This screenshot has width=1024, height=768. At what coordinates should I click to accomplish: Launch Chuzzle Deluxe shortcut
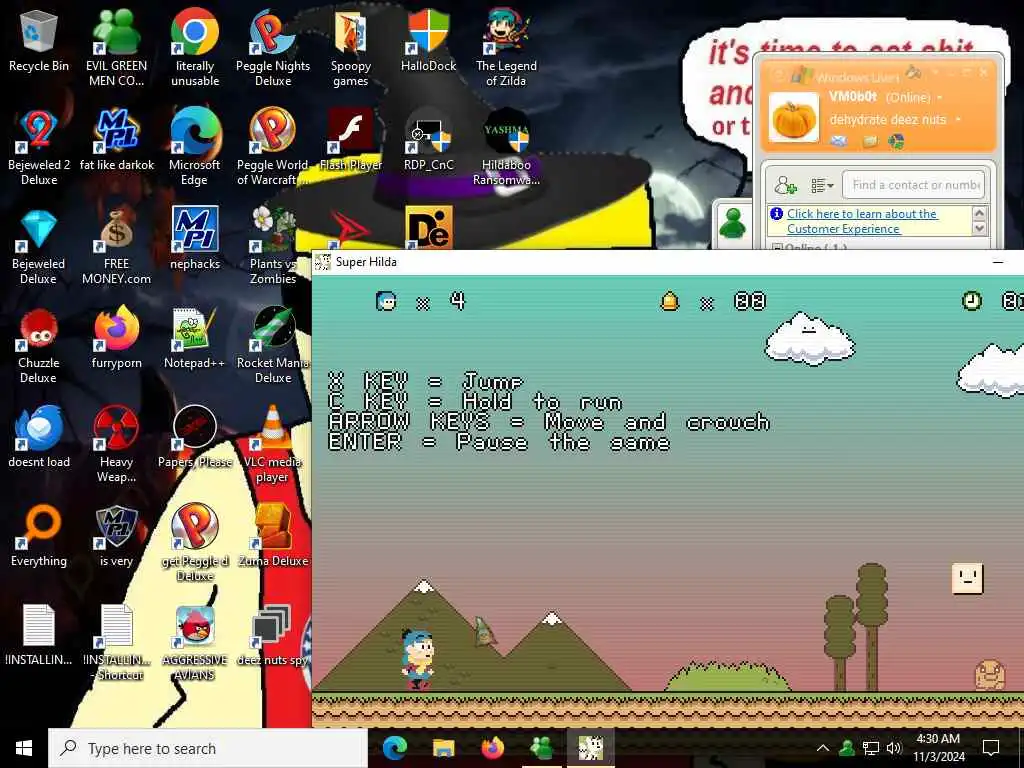(39, 345)
